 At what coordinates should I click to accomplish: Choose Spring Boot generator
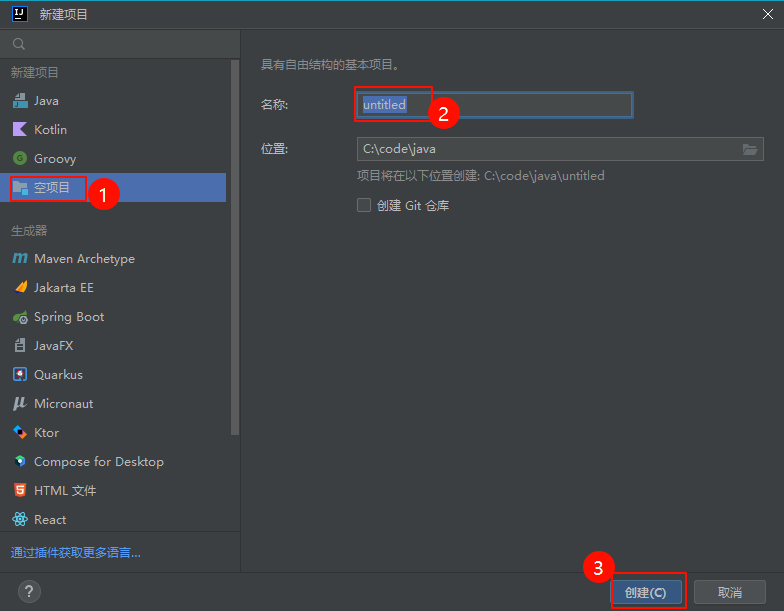point(113,317)
